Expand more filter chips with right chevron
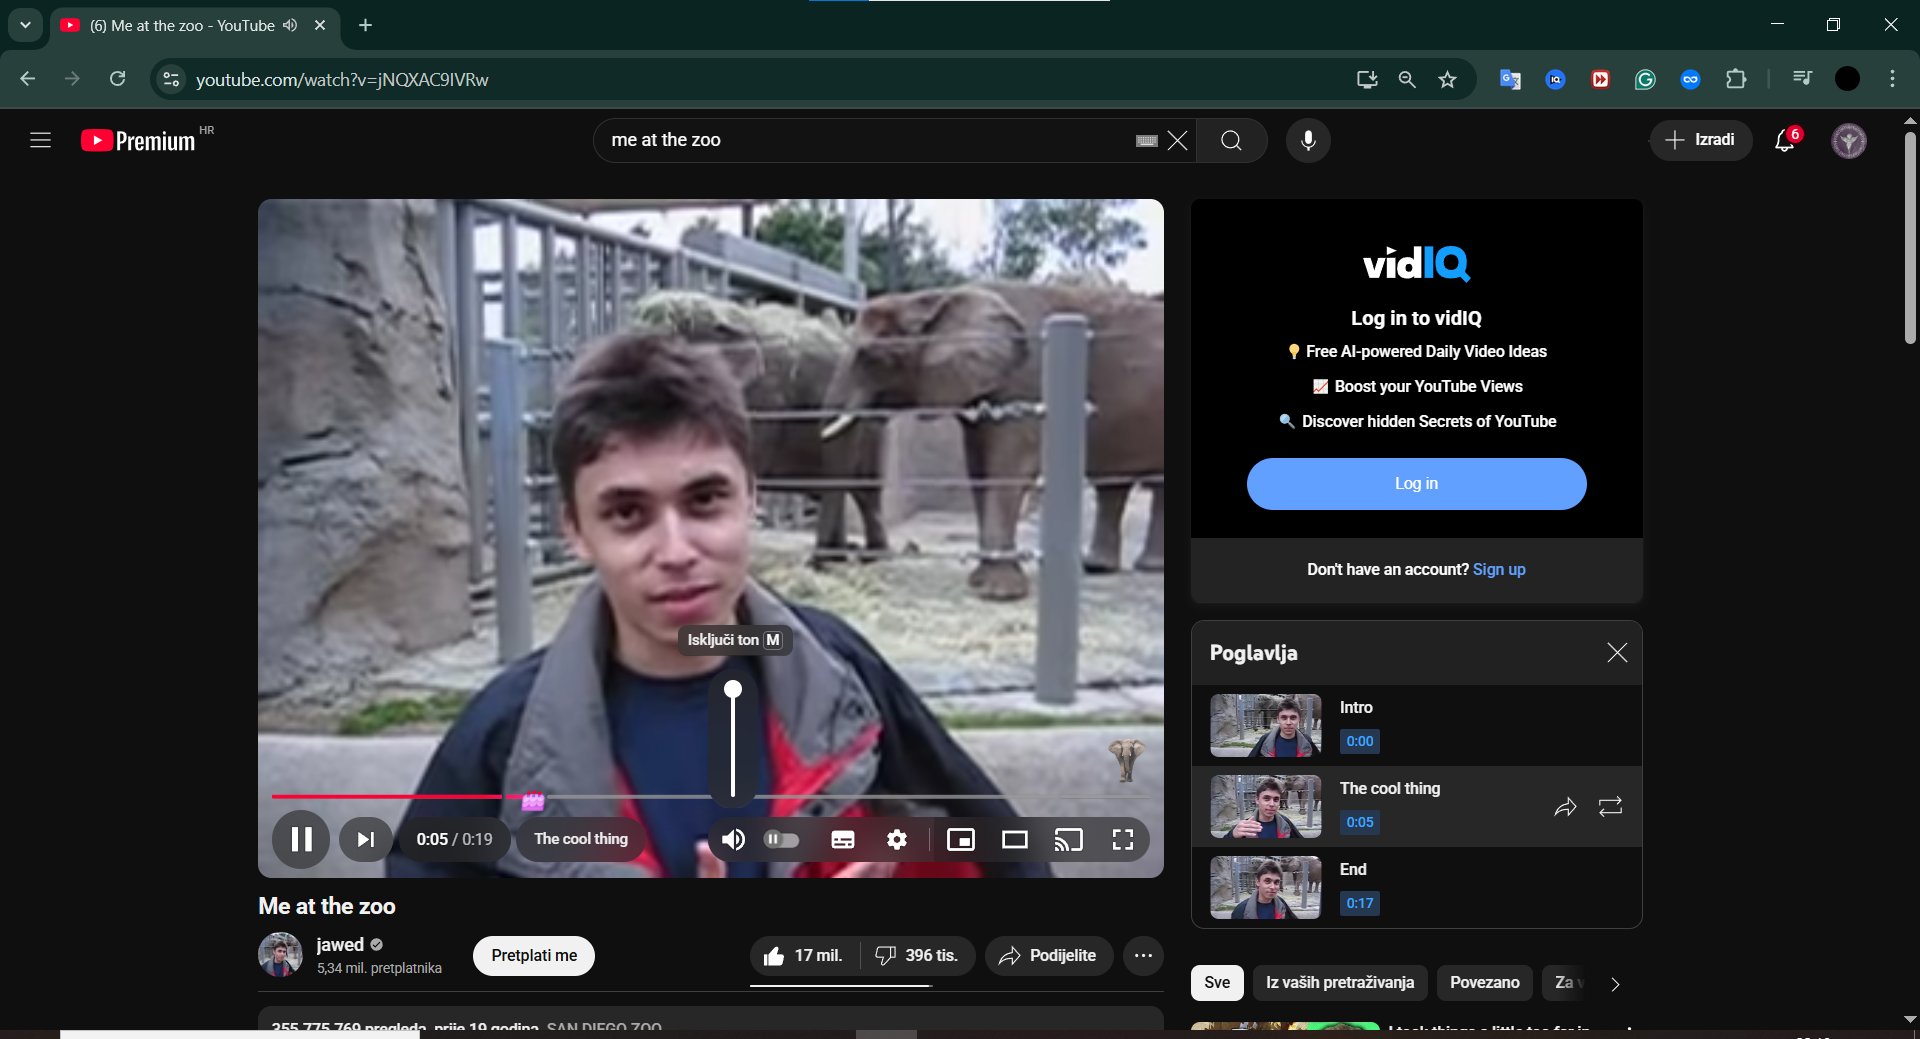The image size is (1920, 1039). click(x=1615, y=984)
